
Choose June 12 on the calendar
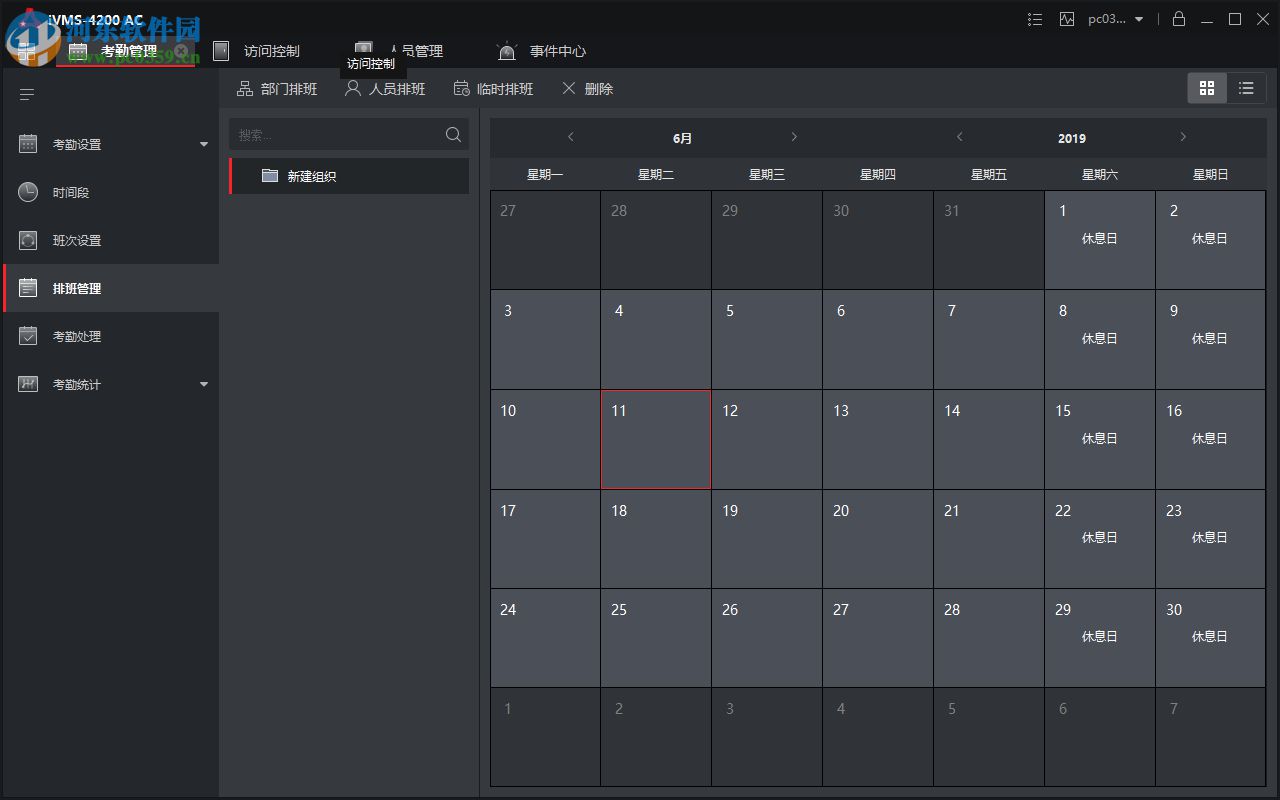[x=767, y=440]
